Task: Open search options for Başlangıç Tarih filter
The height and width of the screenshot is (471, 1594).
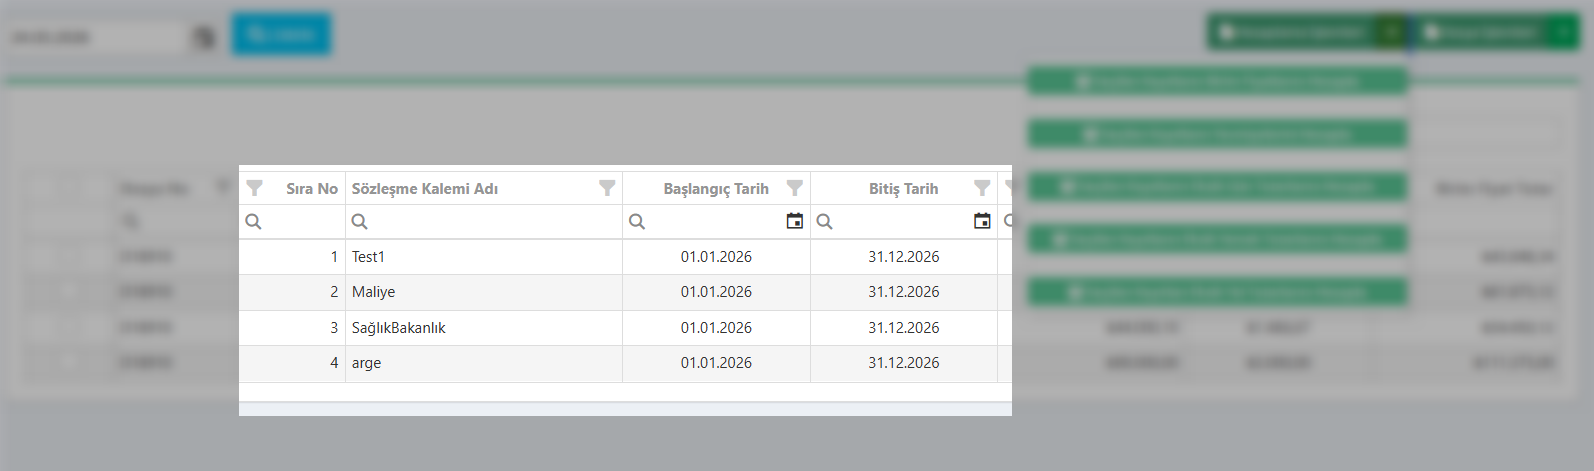Action: [637, 221]
